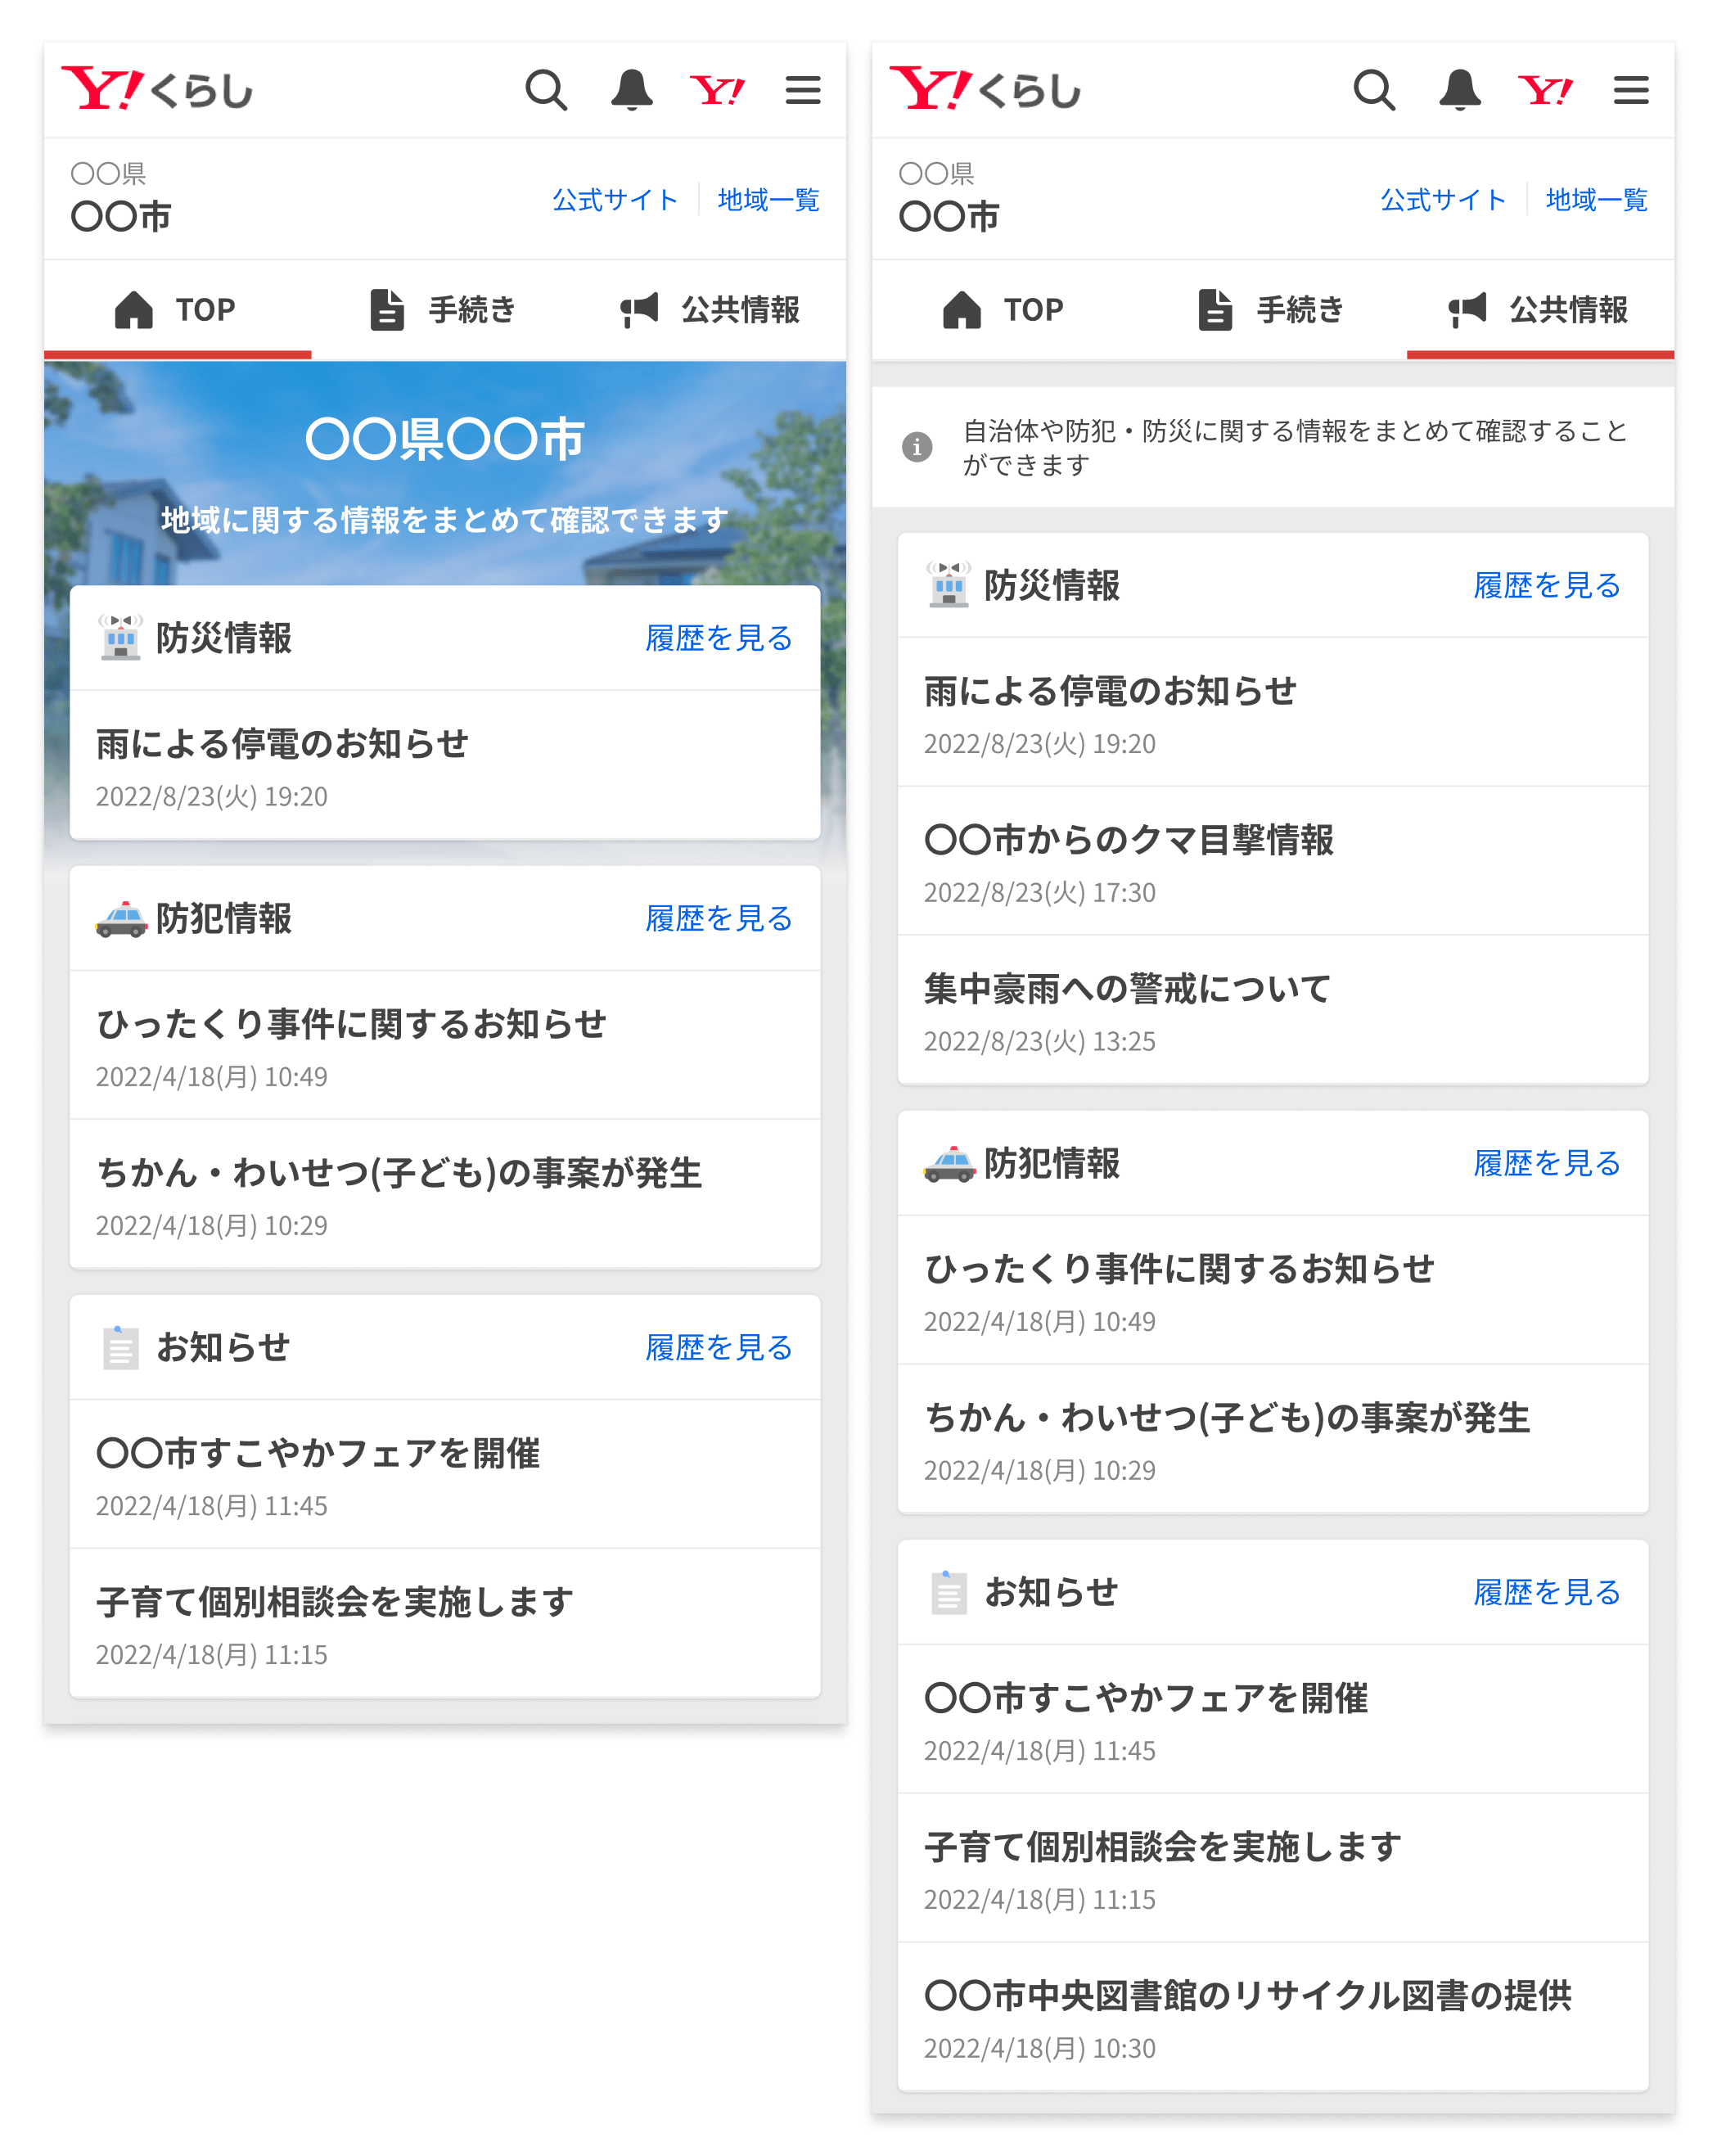This screenshot has height=2156, width=1717.
Task: Click 履歴を見る for 防犯情報 in right screen
Action: coord(1547,1163)
